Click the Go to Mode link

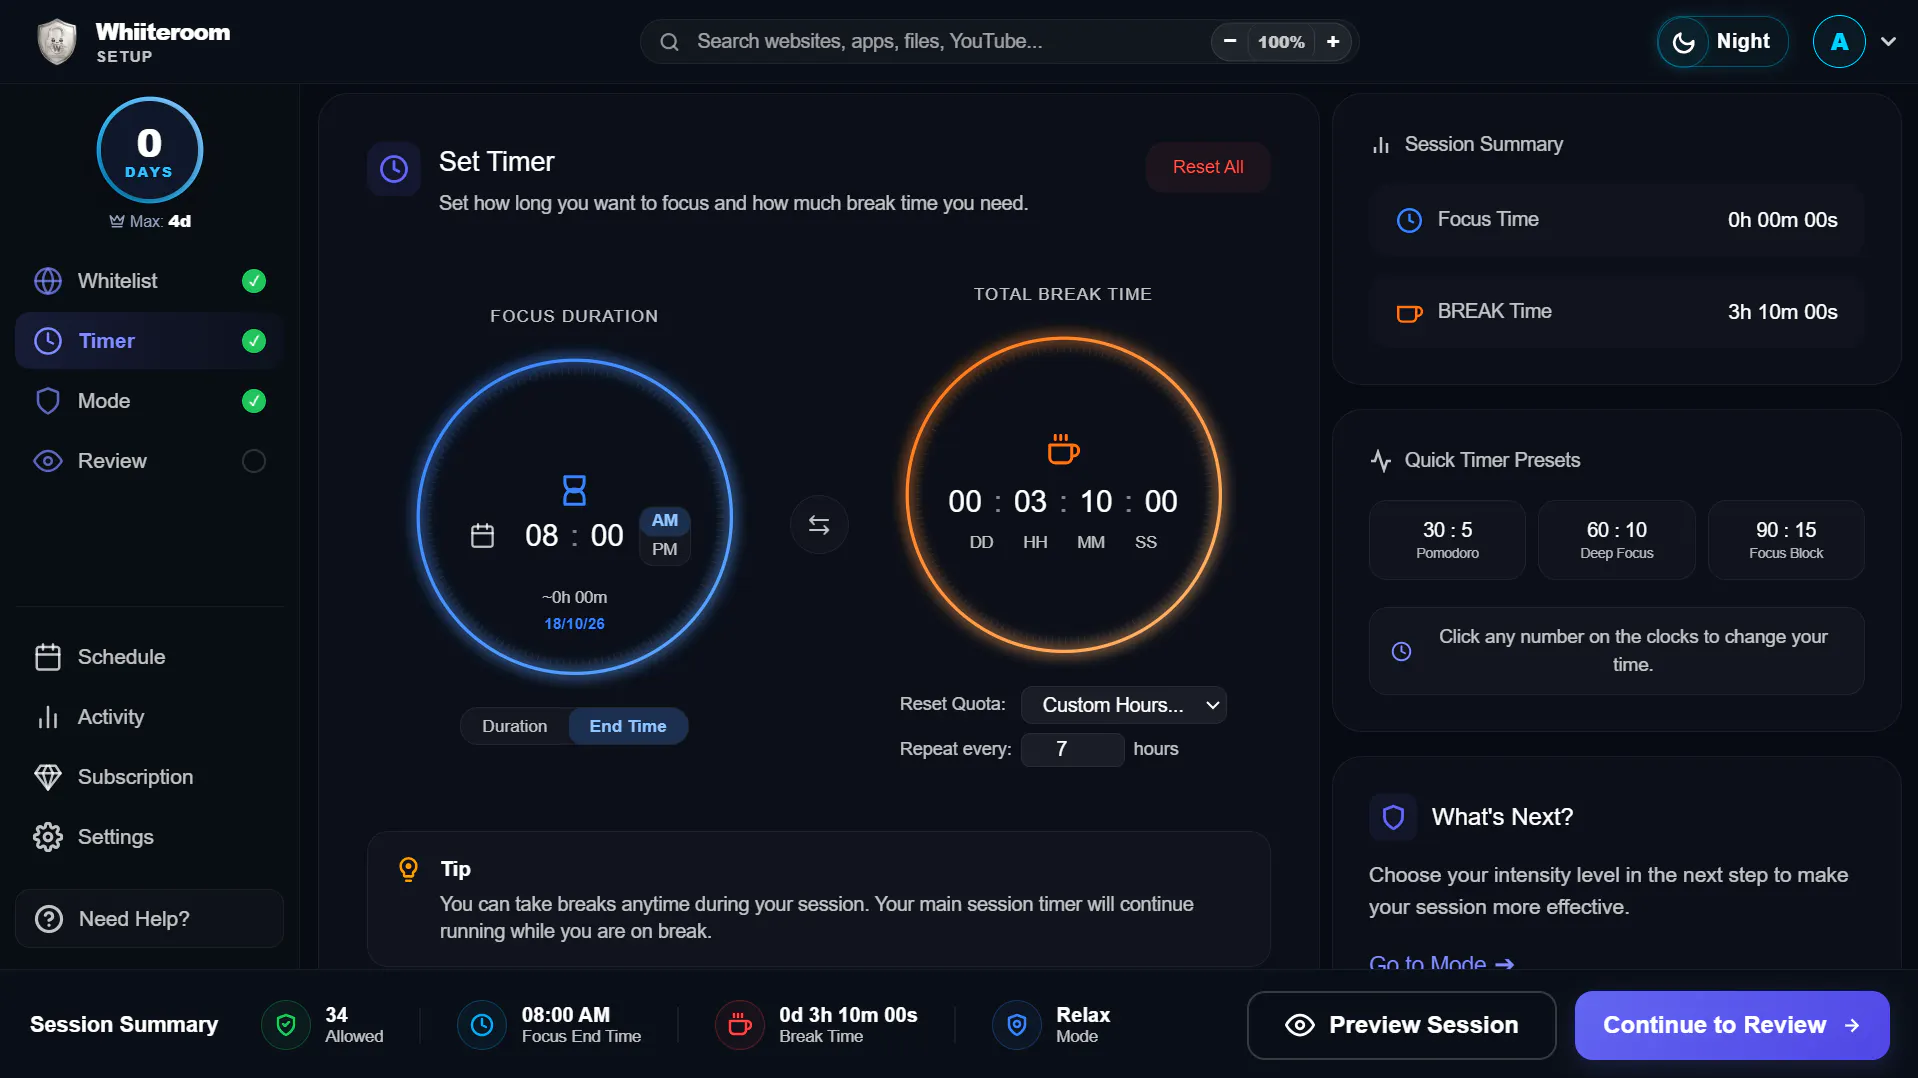[x=1441, y=963]
